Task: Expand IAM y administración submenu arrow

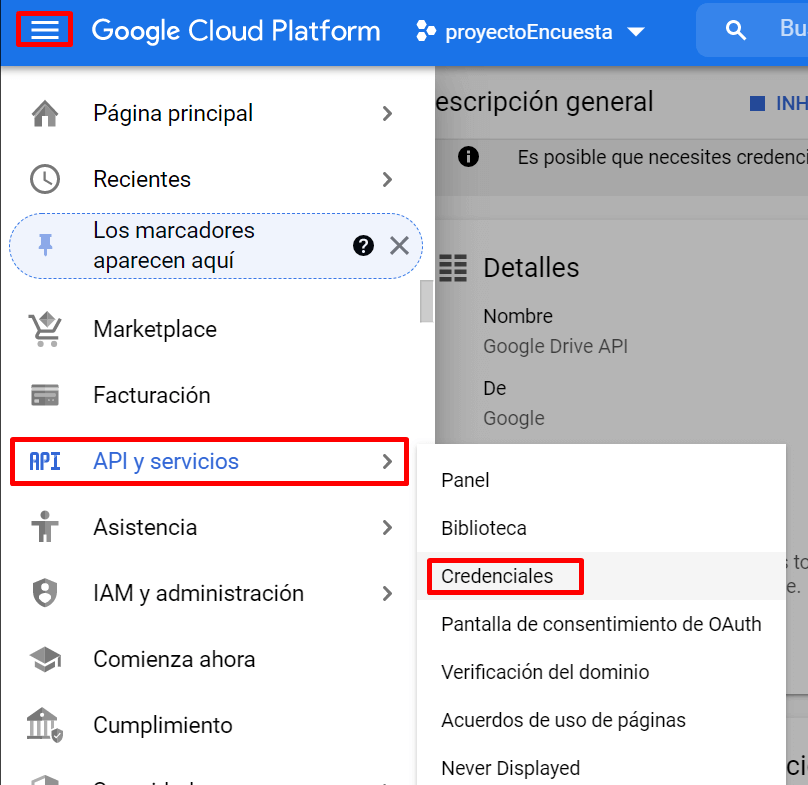Action: [x=388, y=593]
